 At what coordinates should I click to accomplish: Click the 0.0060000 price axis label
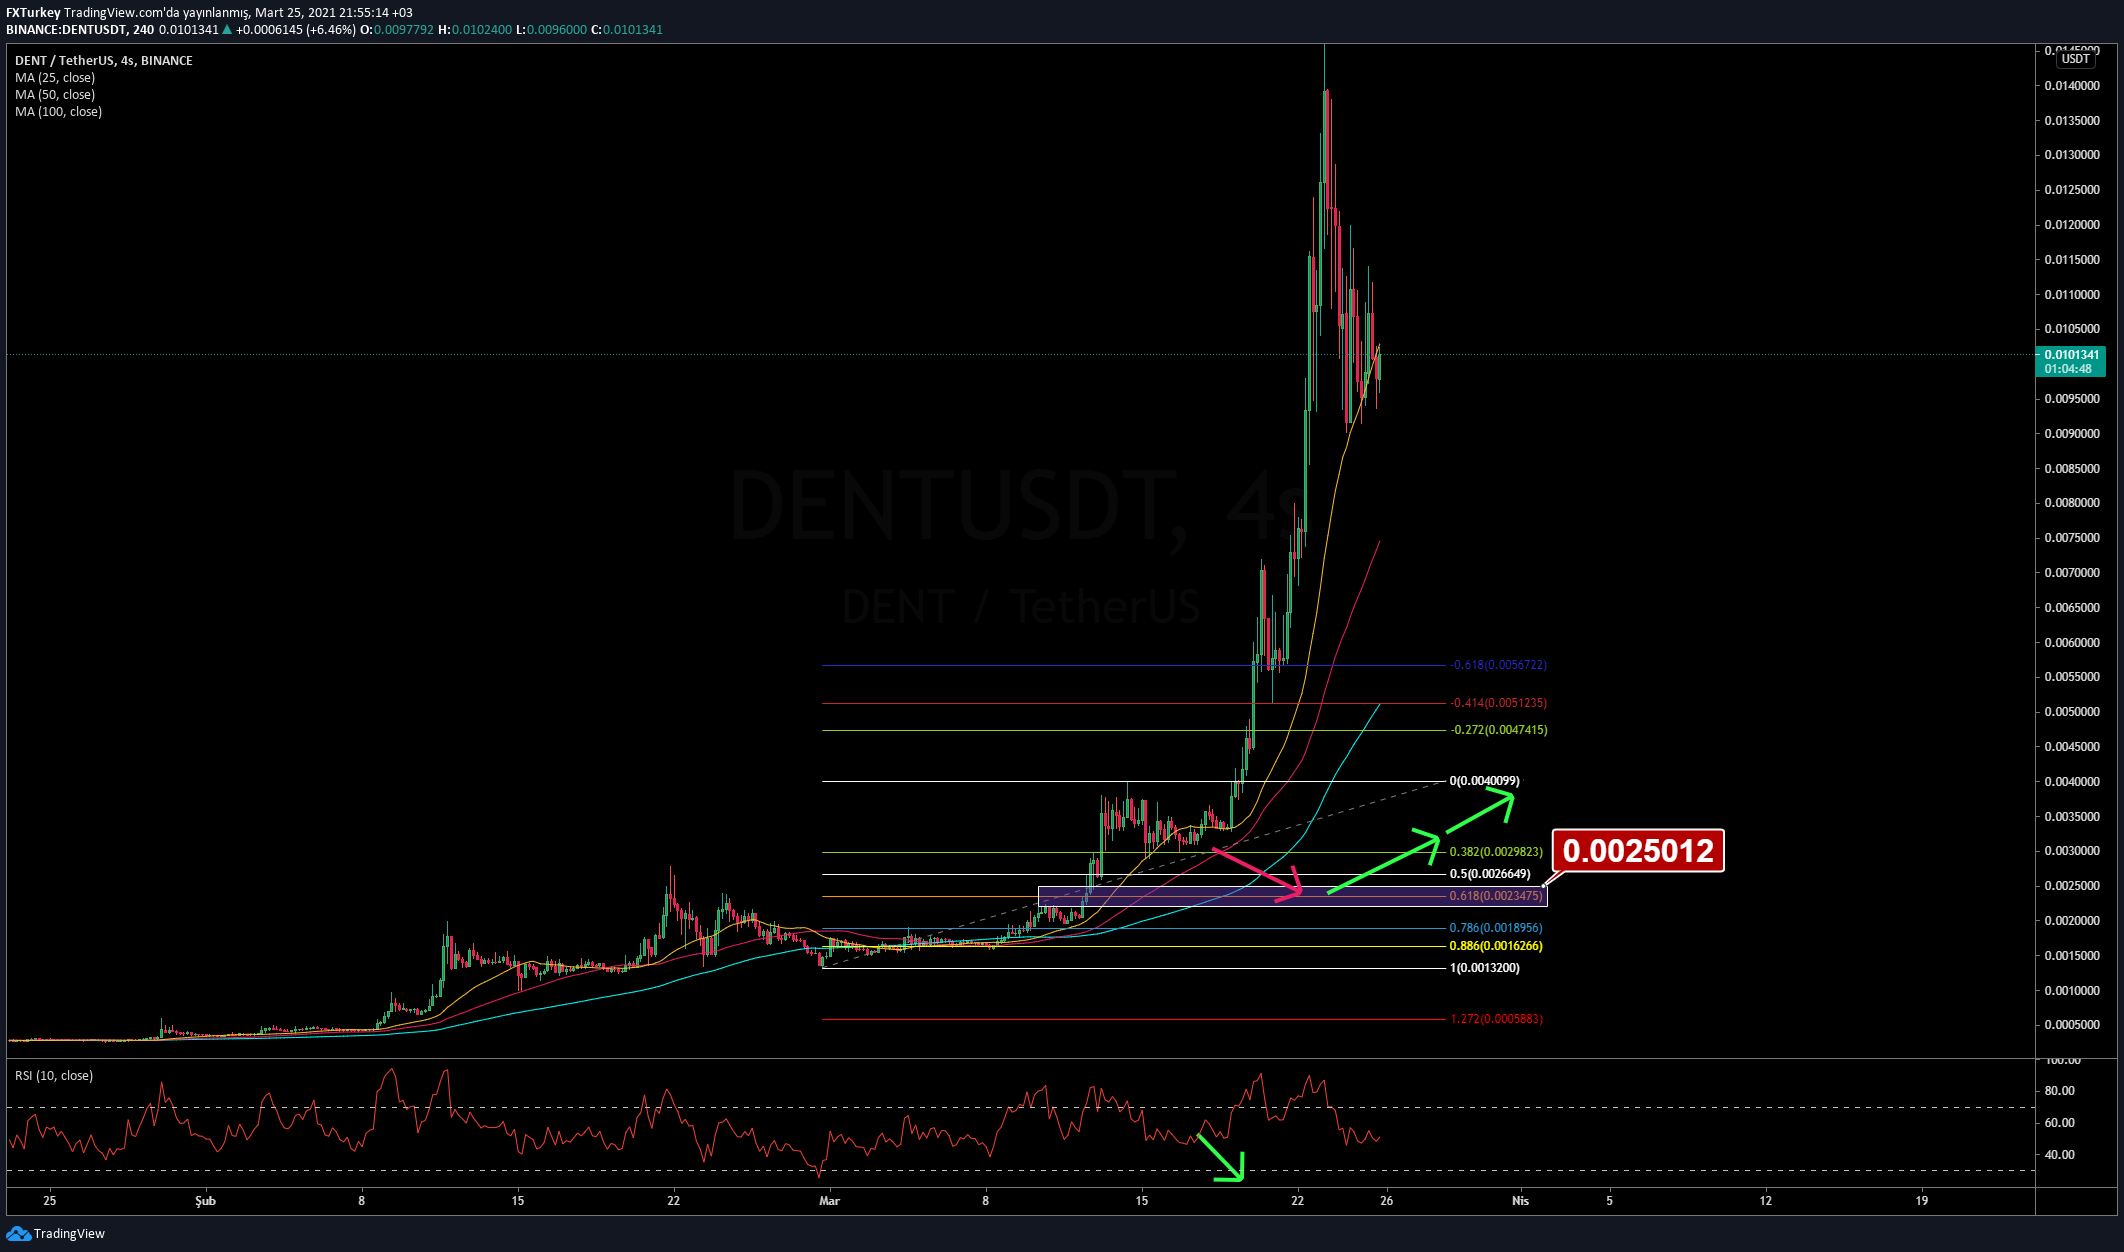tap(2072, 642)
